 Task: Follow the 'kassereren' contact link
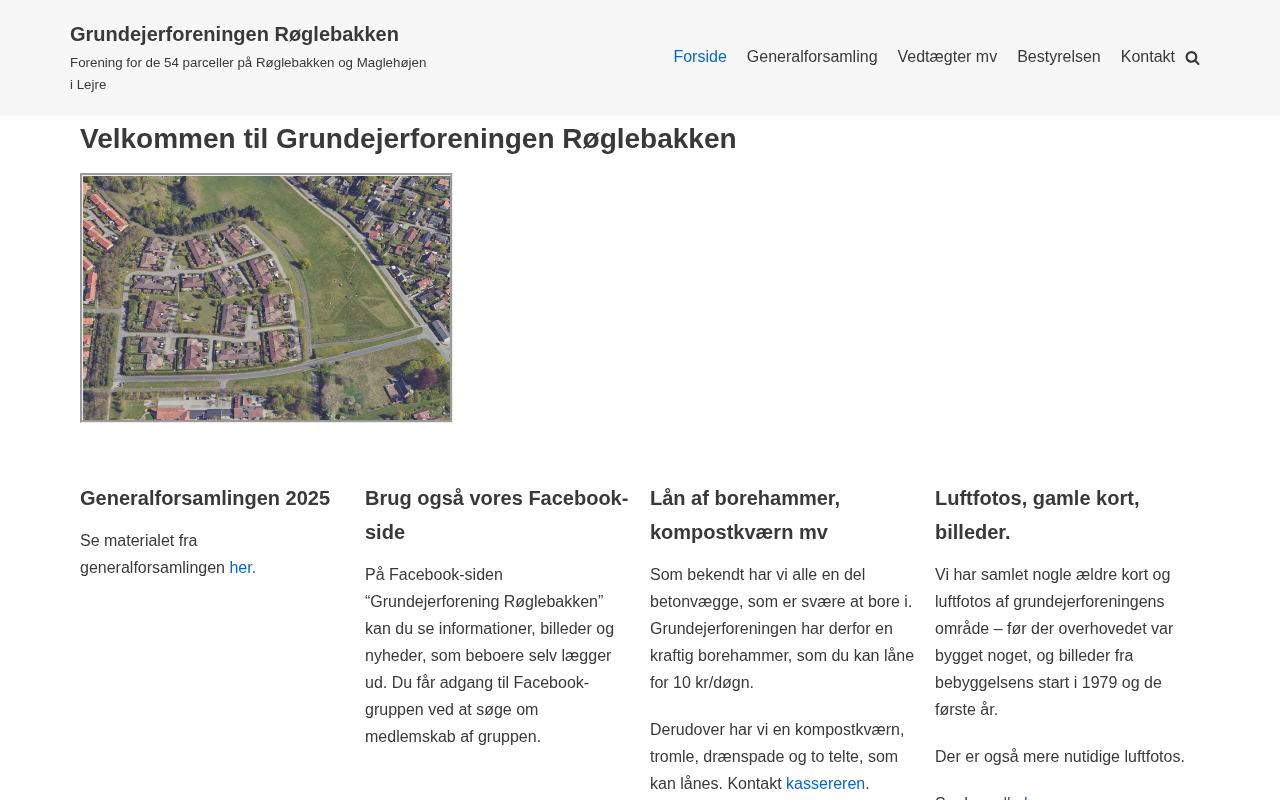[825, 784]
